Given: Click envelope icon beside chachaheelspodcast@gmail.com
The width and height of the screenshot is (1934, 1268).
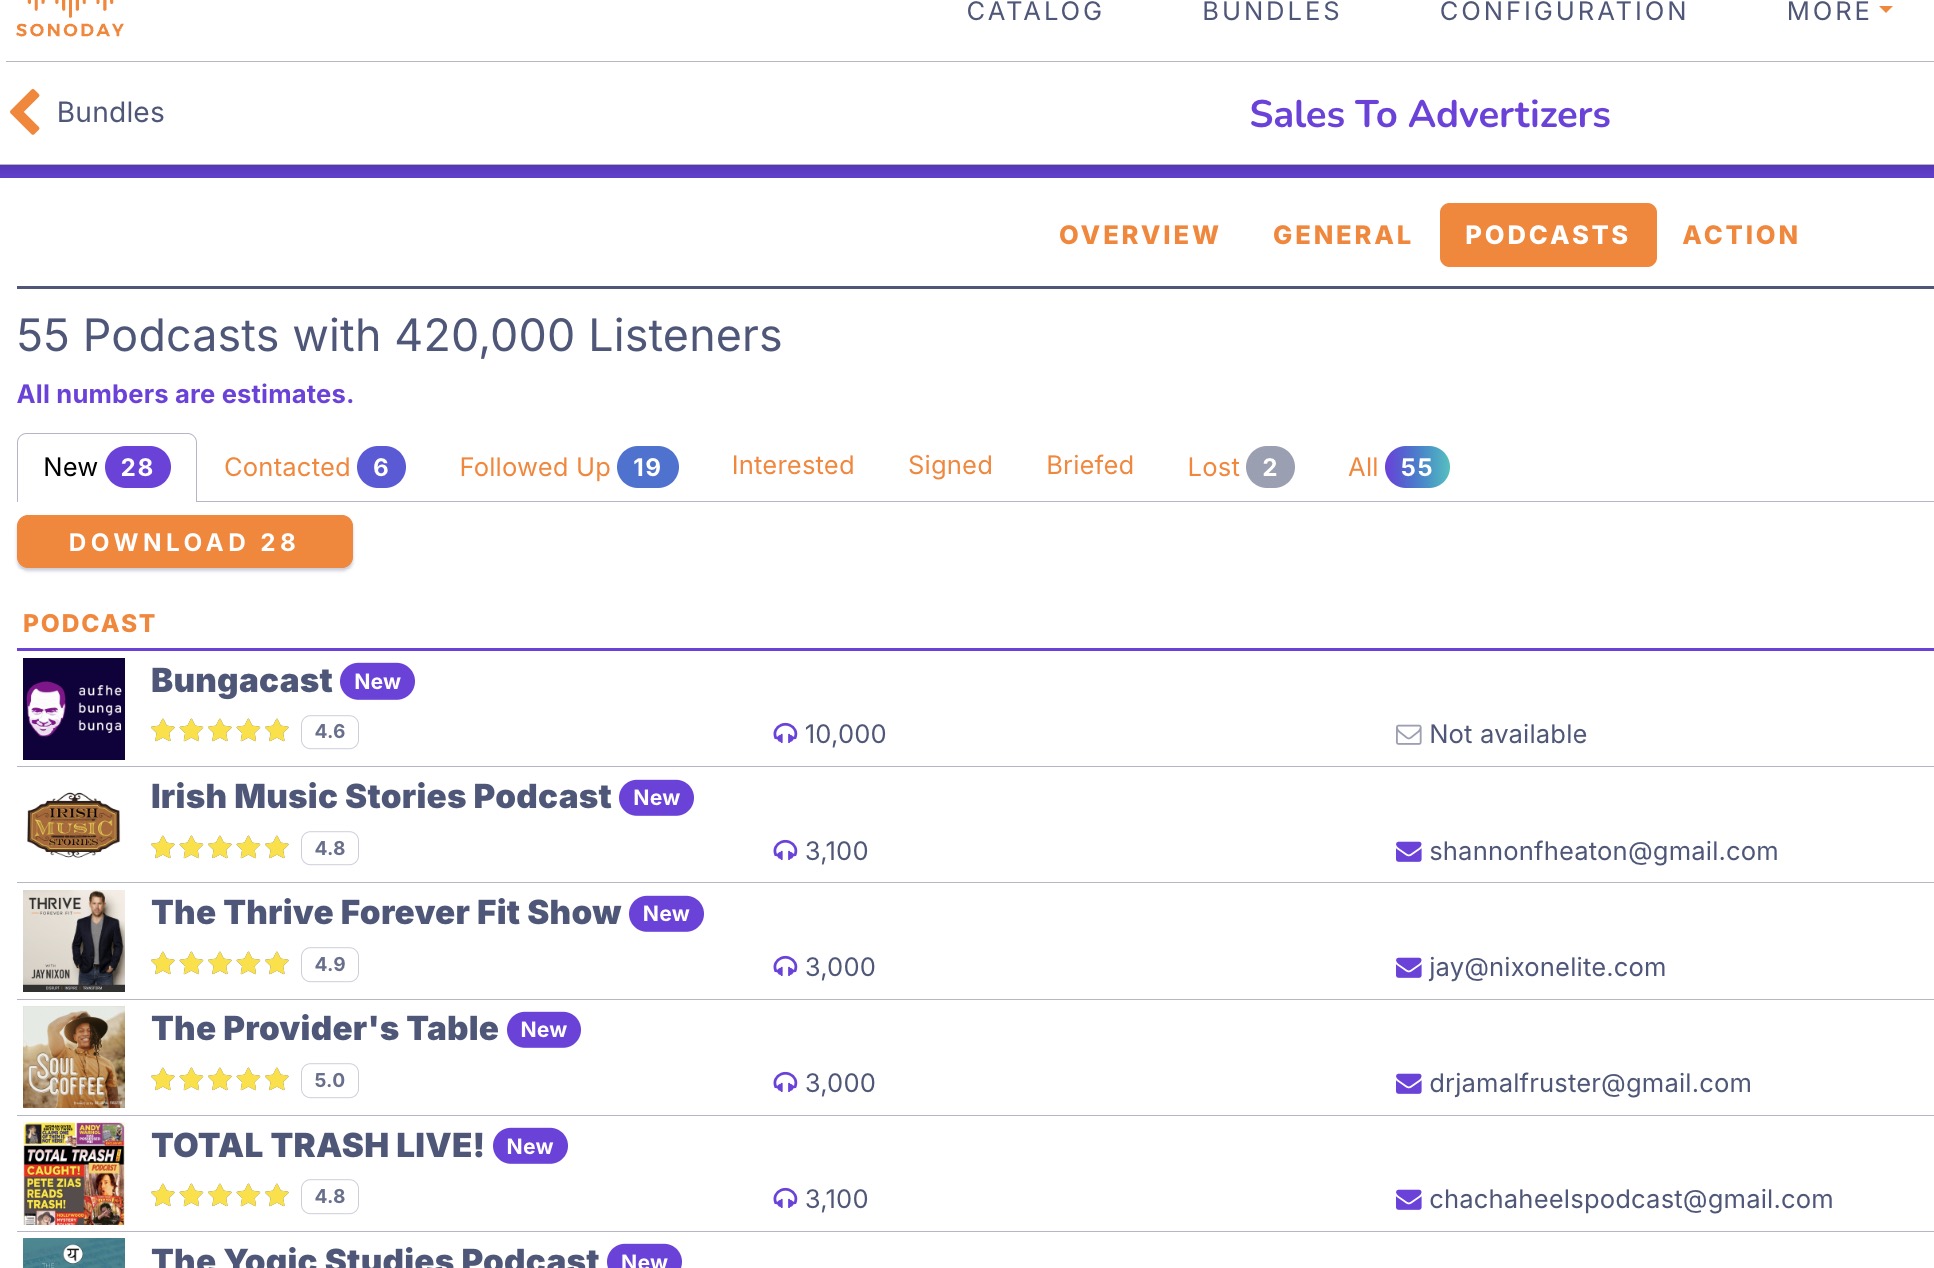Looking at the screenshot, I should pos(1408,1200).
